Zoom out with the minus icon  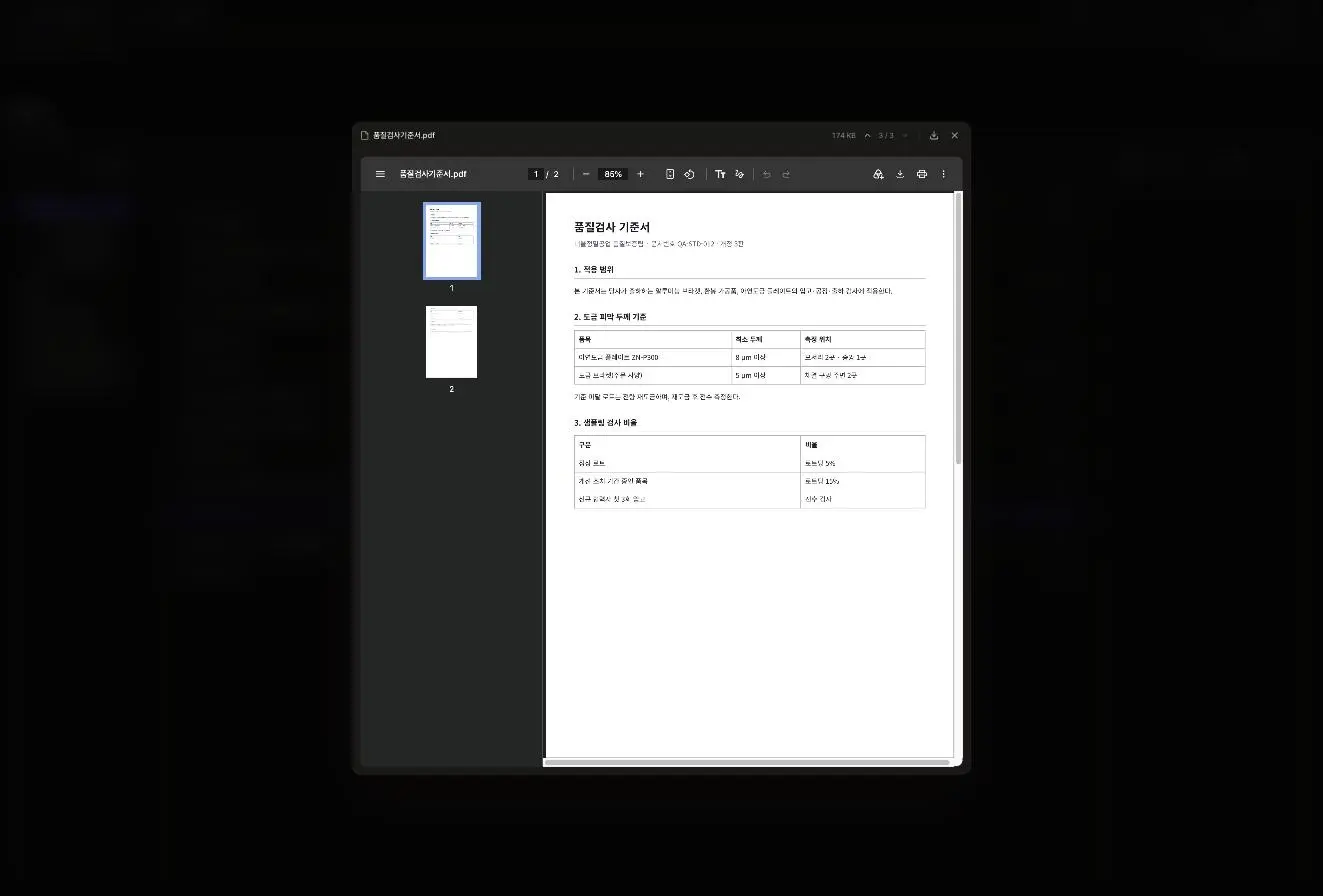click(586, 174)
